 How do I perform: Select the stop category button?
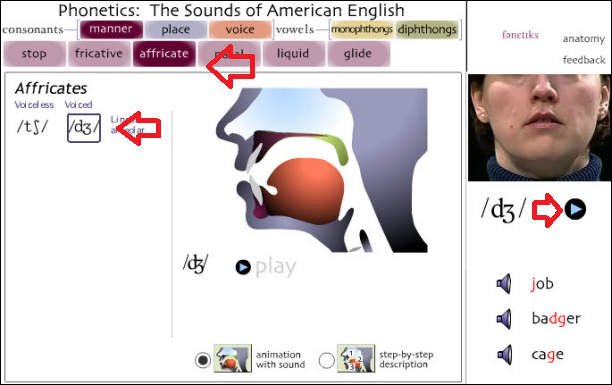34,53
